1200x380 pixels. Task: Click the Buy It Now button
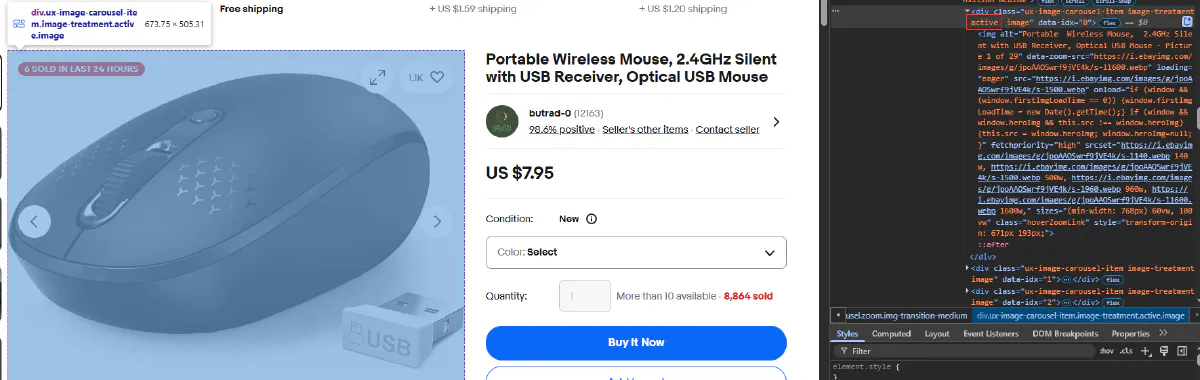(636, 342)
